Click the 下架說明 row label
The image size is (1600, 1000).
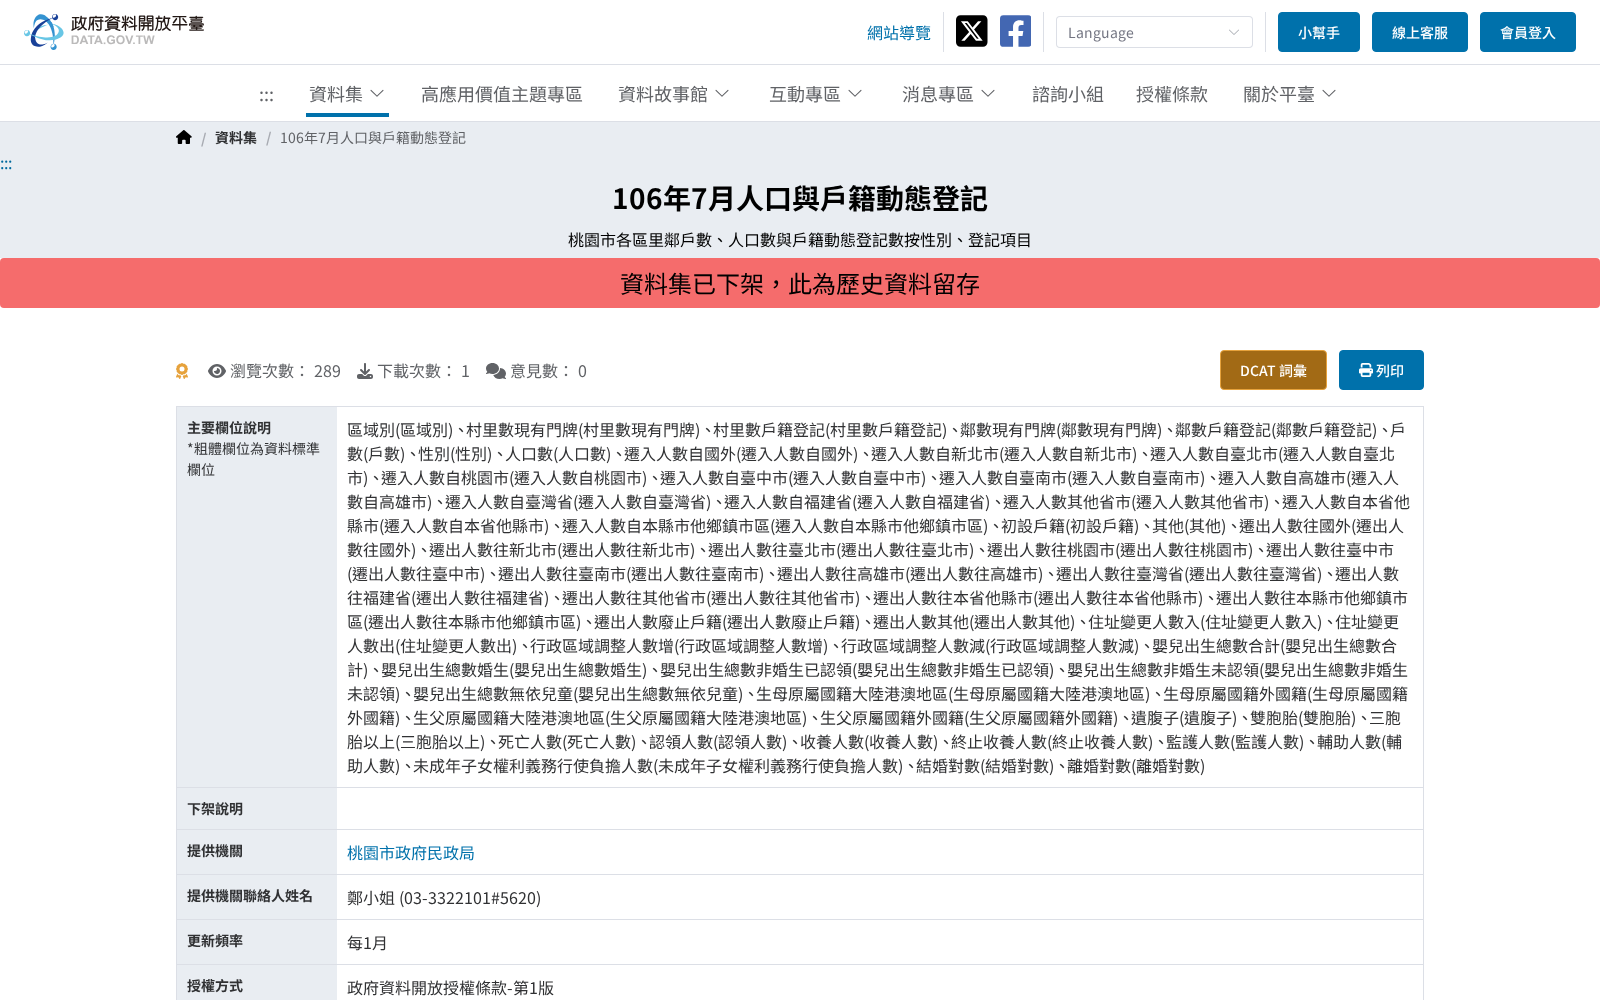pos(215,809)
